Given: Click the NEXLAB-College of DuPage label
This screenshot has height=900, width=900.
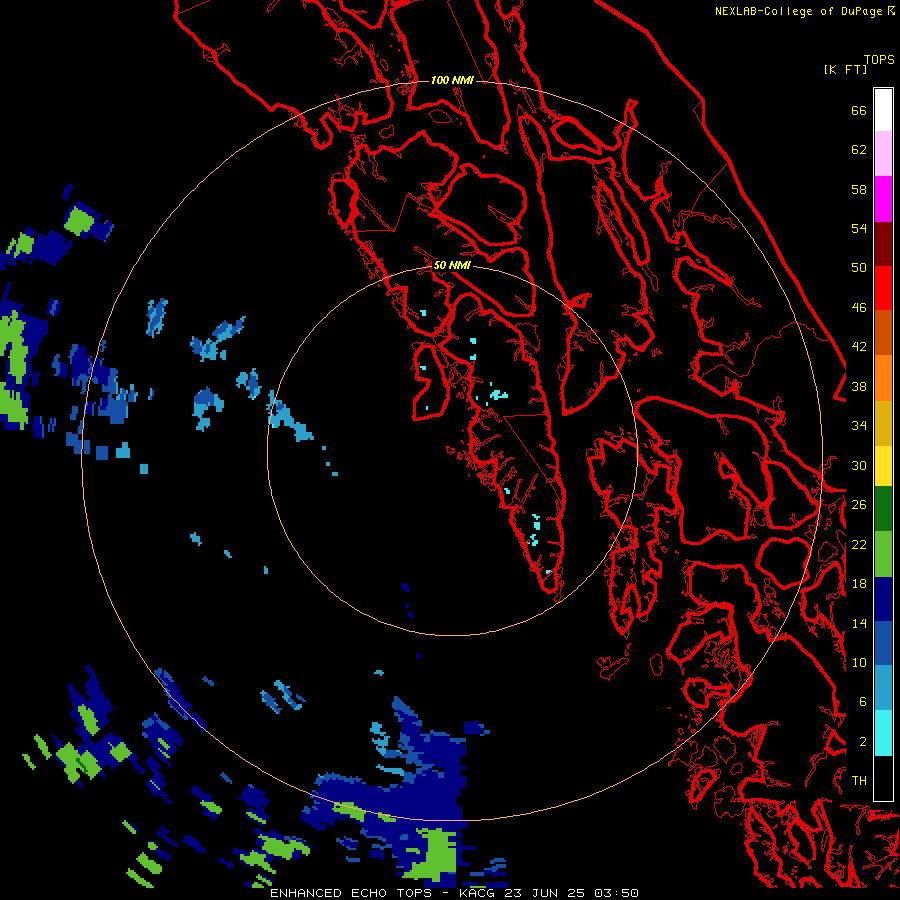Looking at the screenshot, I should tap(798, 11).
